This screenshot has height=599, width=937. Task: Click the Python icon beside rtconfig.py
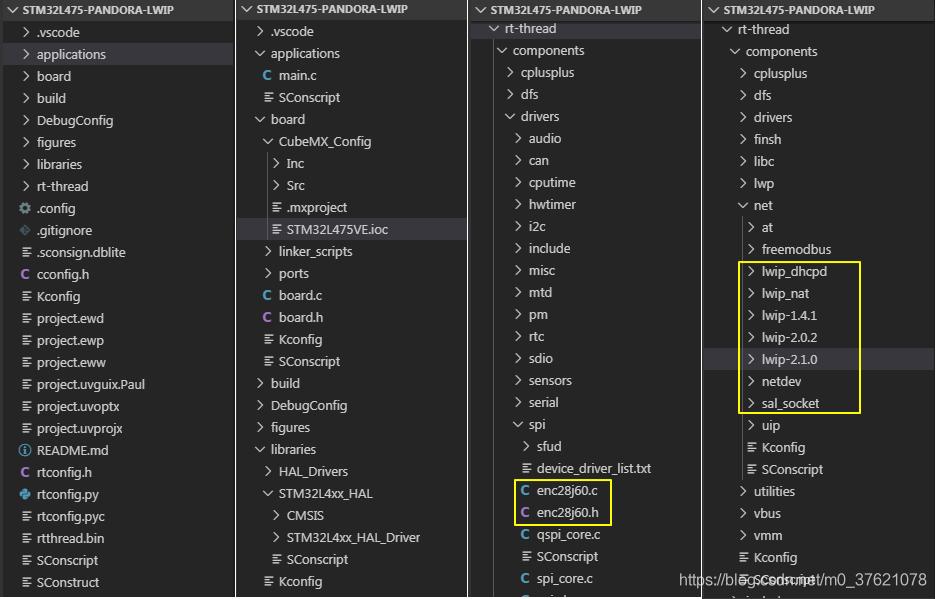tap(25, 494)
